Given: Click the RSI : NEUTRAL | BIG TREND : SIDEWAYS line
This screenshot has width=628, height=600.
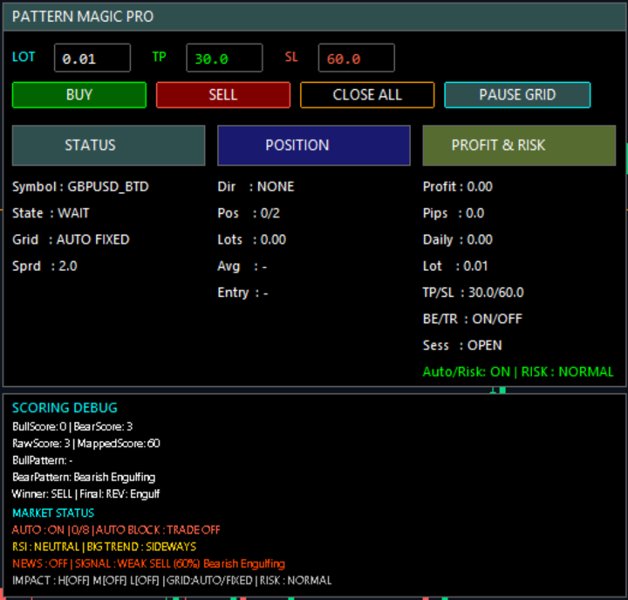Looking at the screenshot, I should (104, 547).
